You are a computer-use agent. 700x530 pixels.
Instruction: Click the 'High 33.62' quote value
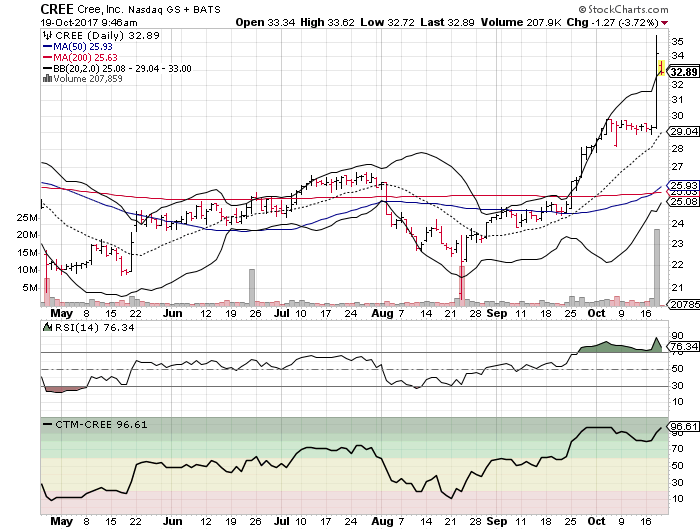pyautogui.click(x=327, y=22)
